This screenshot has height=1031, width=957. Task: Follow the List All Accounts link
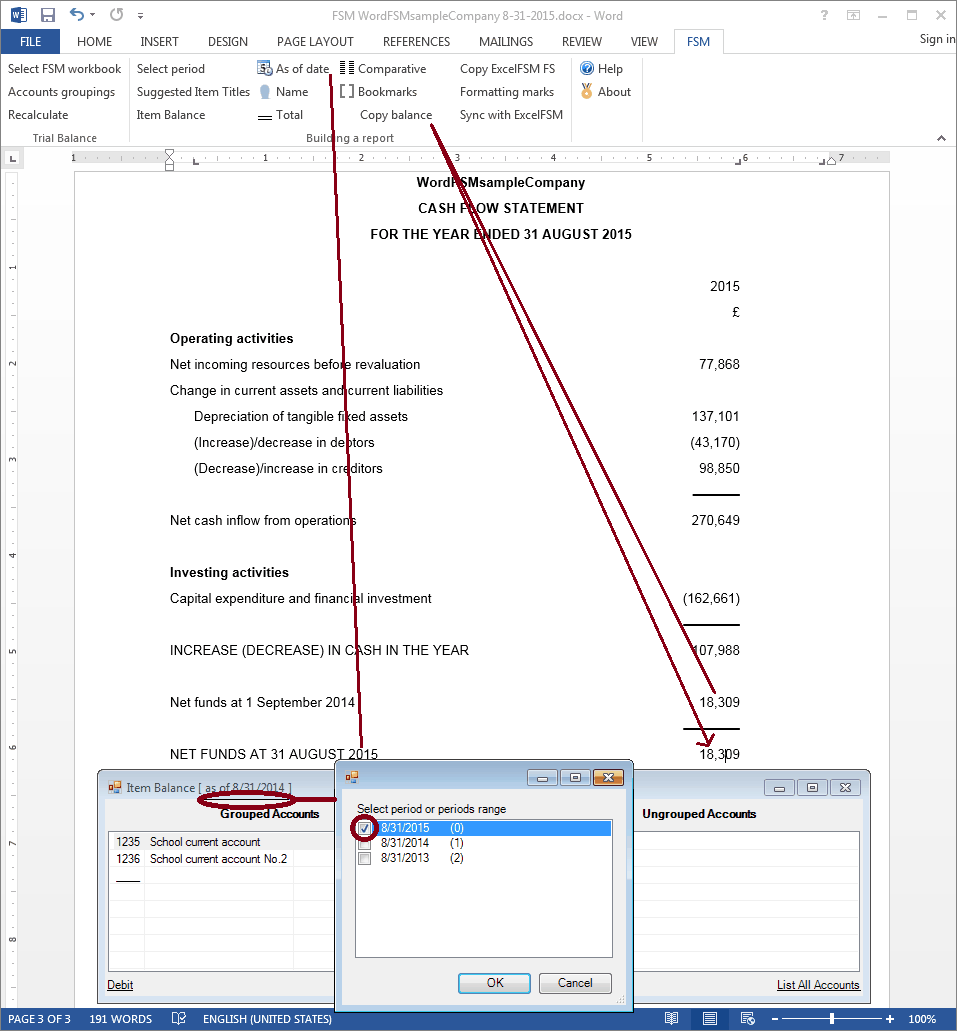pos(817,985)
